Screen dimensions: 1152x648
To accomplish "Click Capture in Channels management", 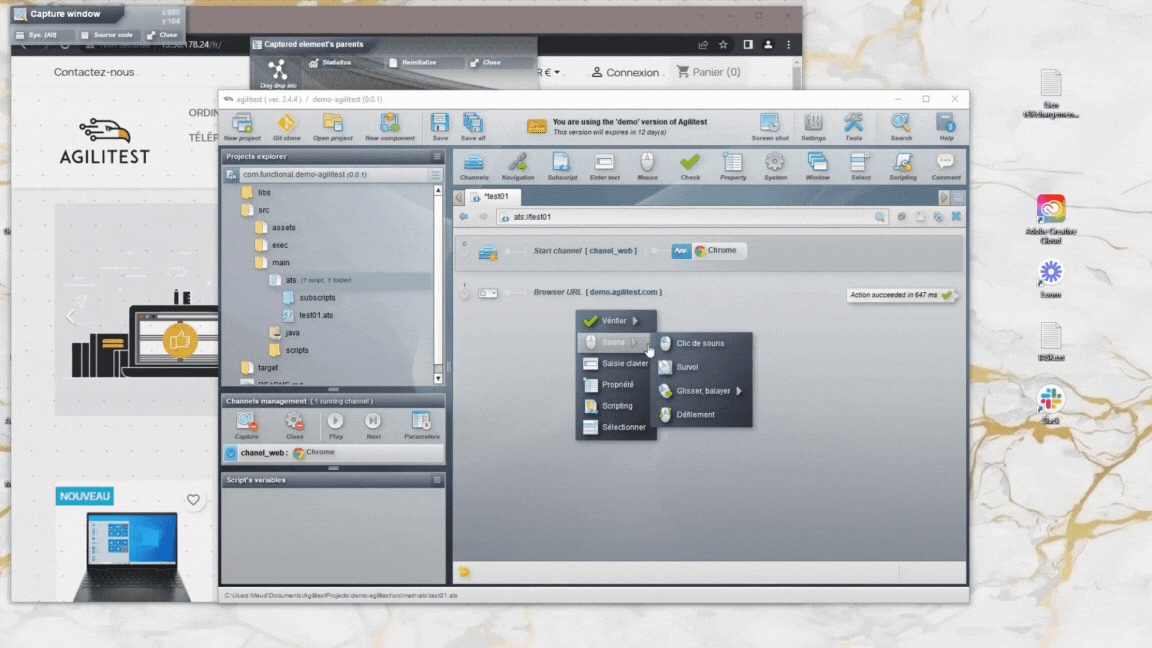I will pyautogui.click(x=246, y=425).
